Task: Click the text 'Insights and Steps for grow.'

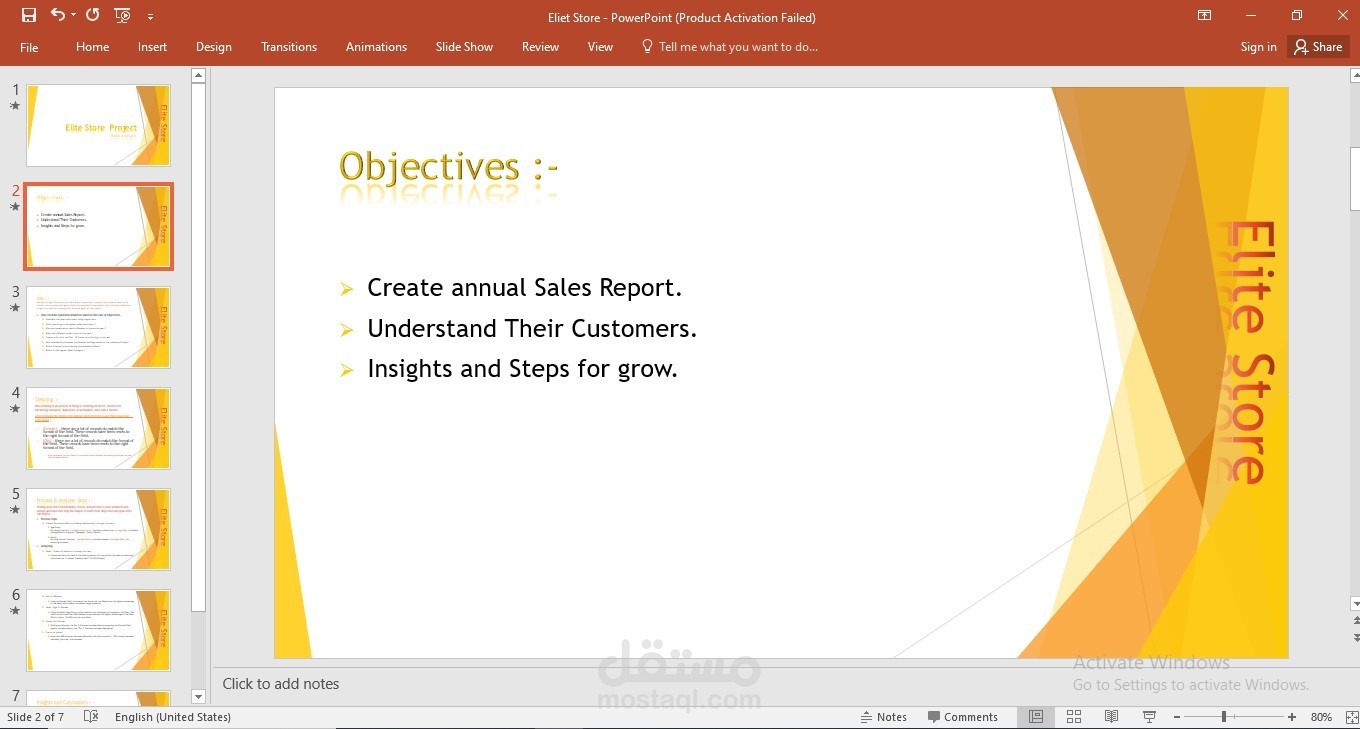Action: click(x=522, y=368)
